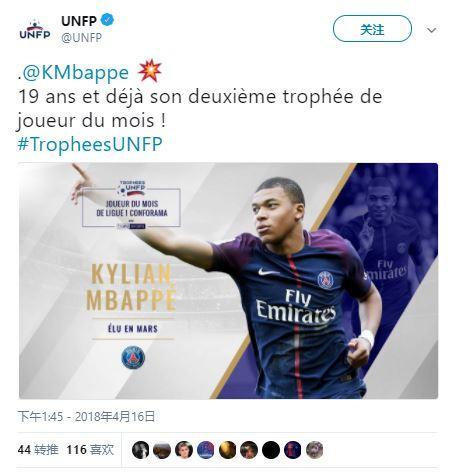Open the UNFP profile logo avatar

(35, 31)
